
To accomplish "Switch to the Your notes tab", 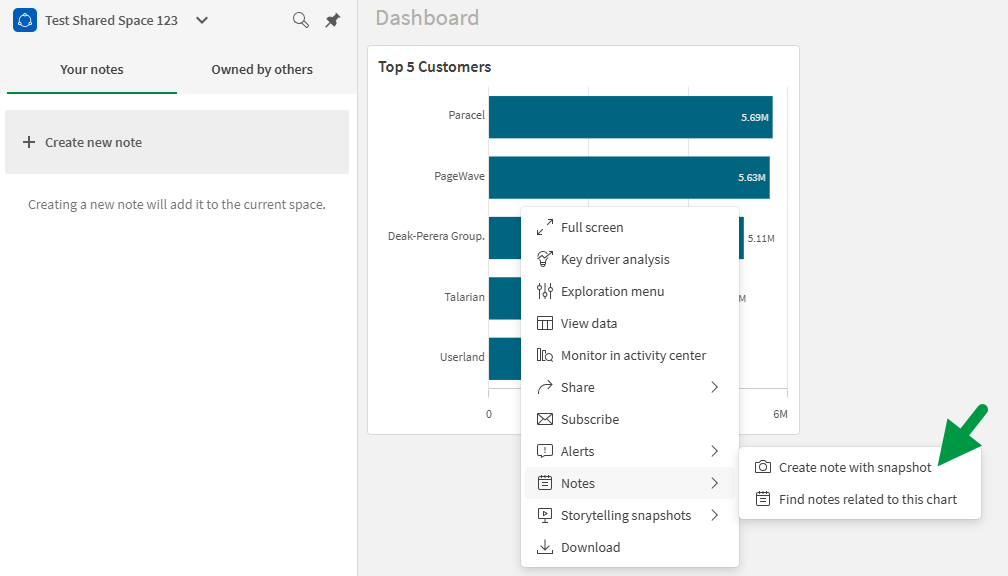I will coord(92,70).
